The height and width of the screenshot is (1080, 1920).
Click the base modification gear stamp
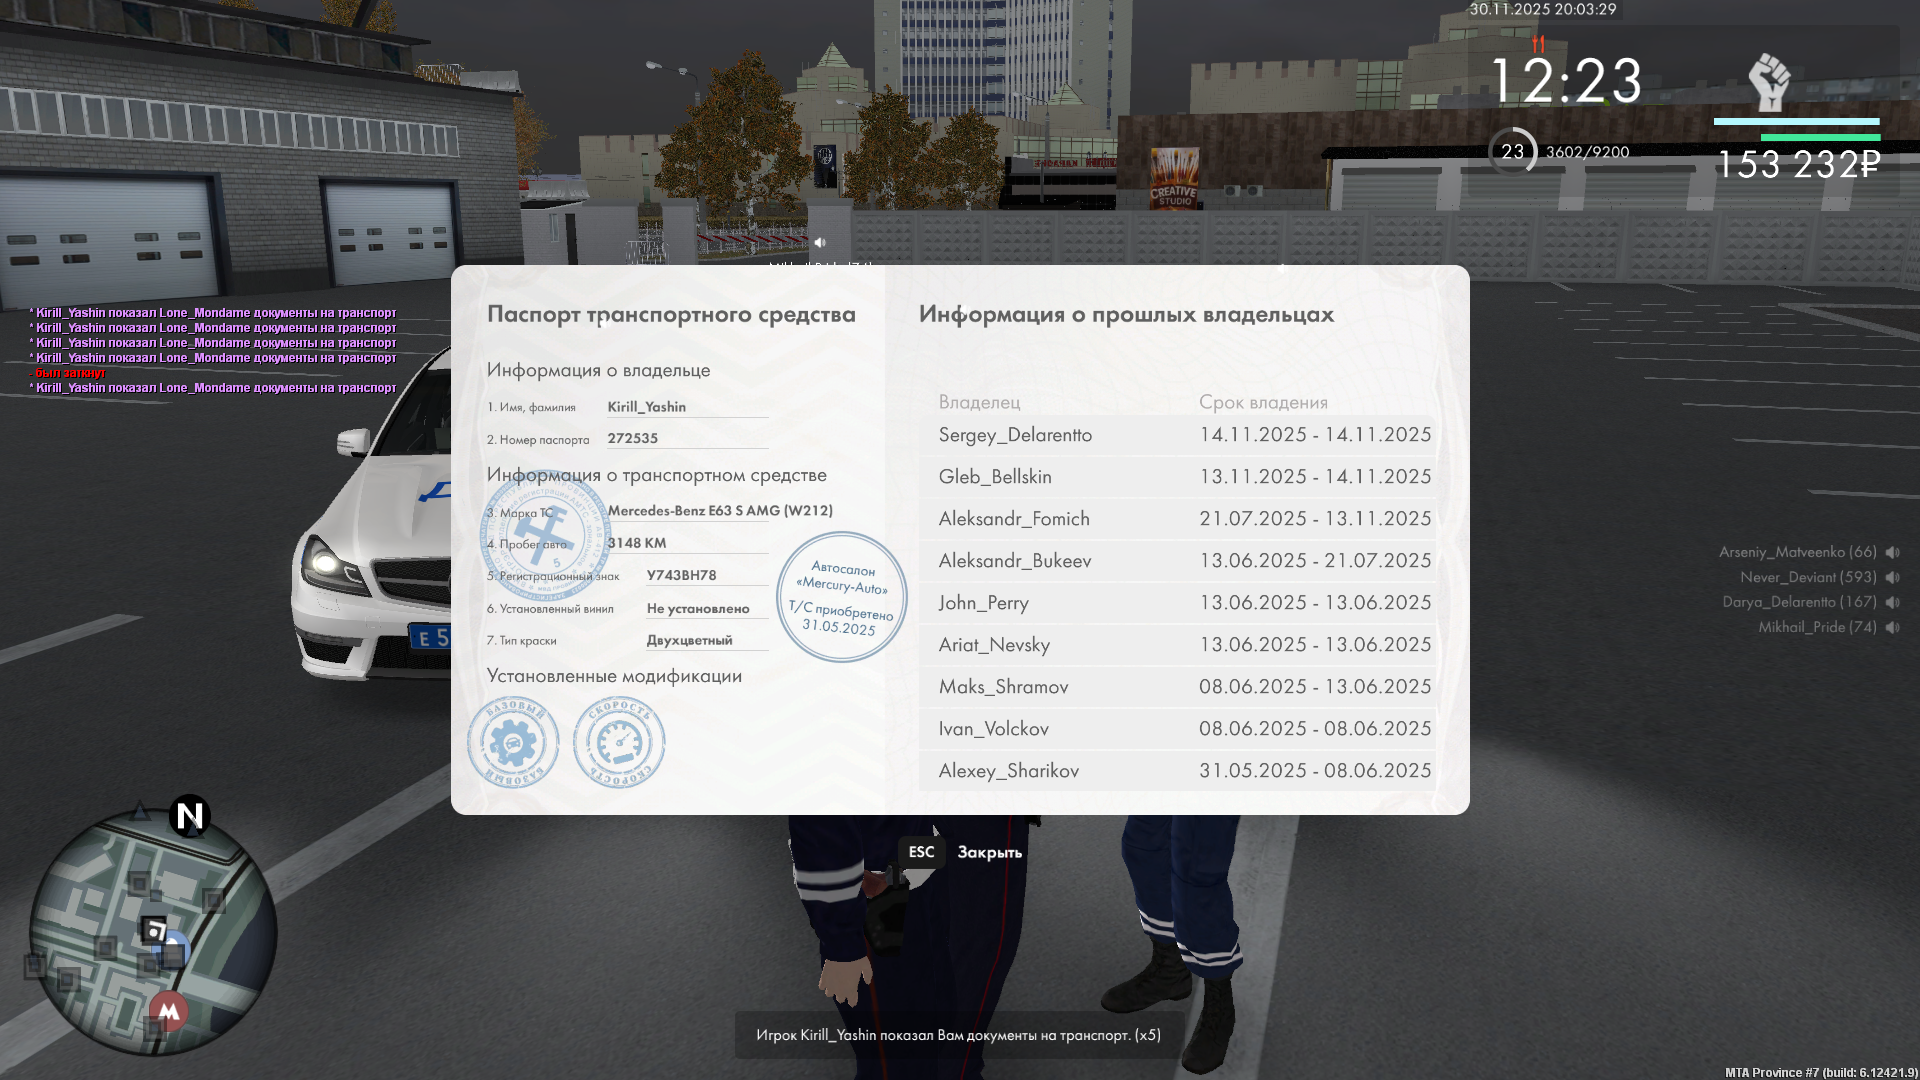coord(512,743)
